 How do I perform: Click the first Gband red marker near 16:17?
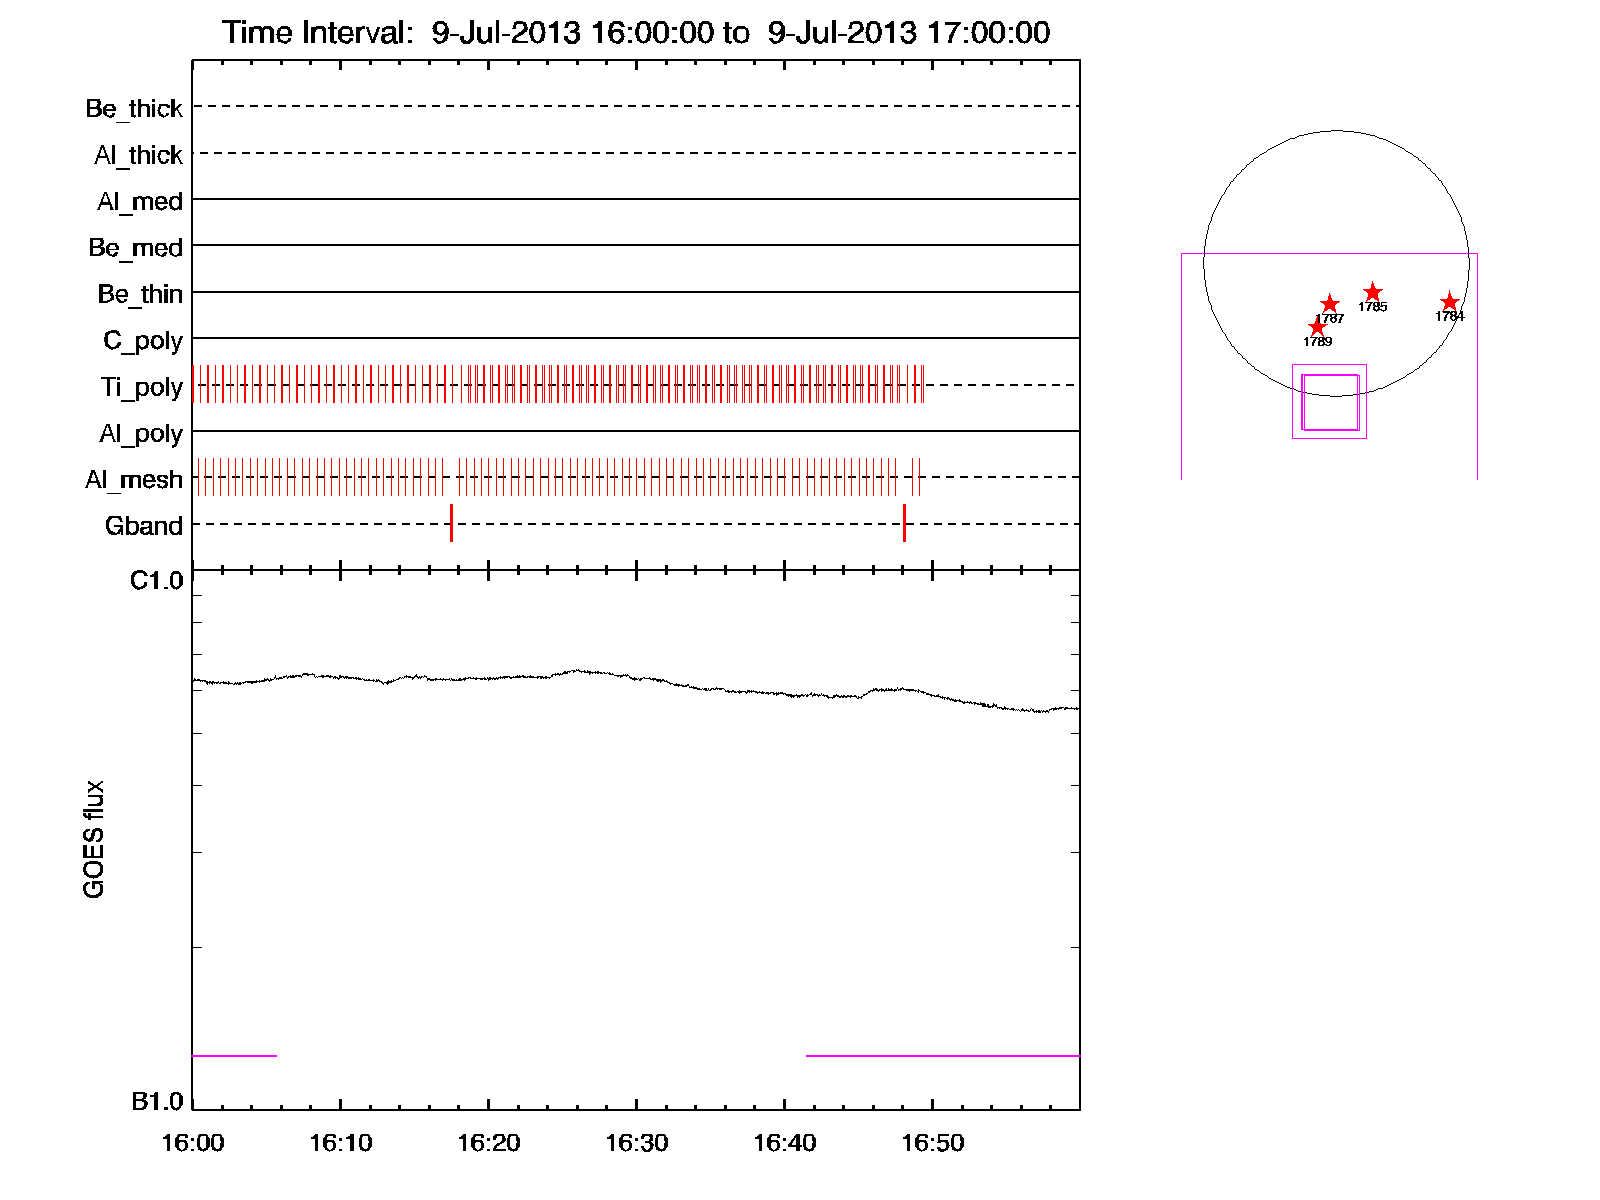click(x=451, y=523)
